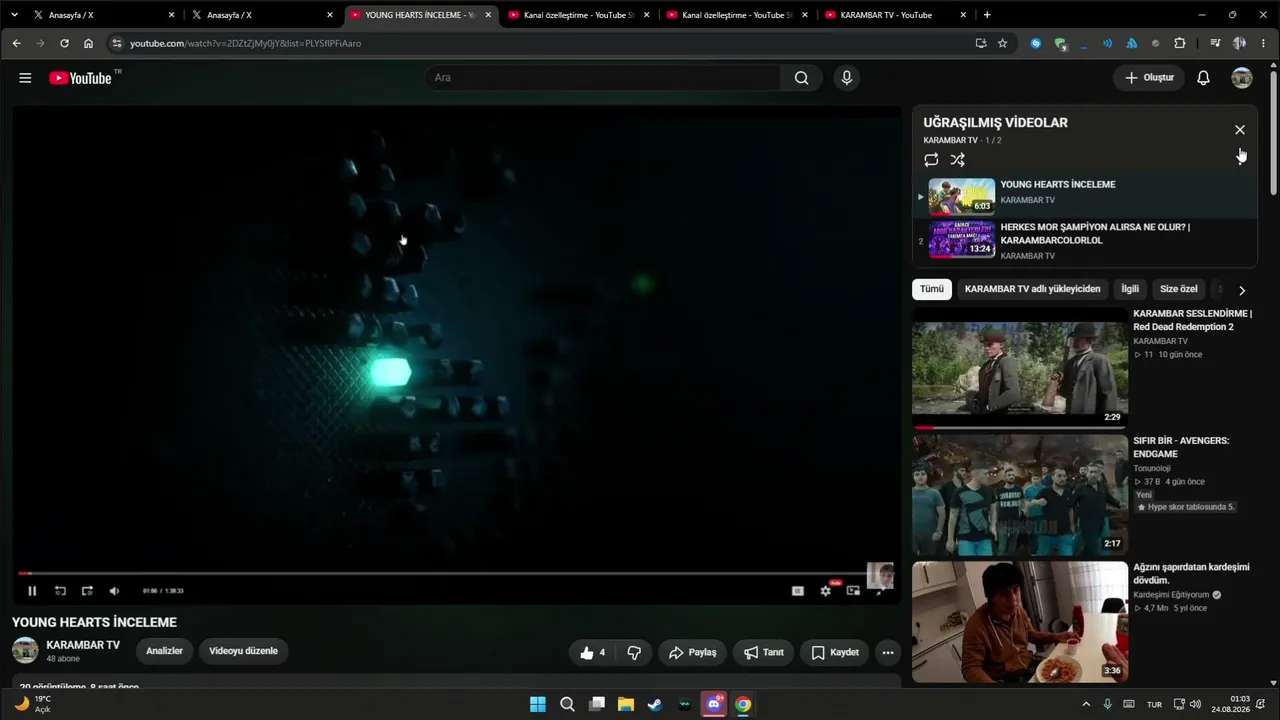Switch to the KARAMBAR TV - YouTube tab
Viewport: 1280px width, 720px height.
pos(895,15)
